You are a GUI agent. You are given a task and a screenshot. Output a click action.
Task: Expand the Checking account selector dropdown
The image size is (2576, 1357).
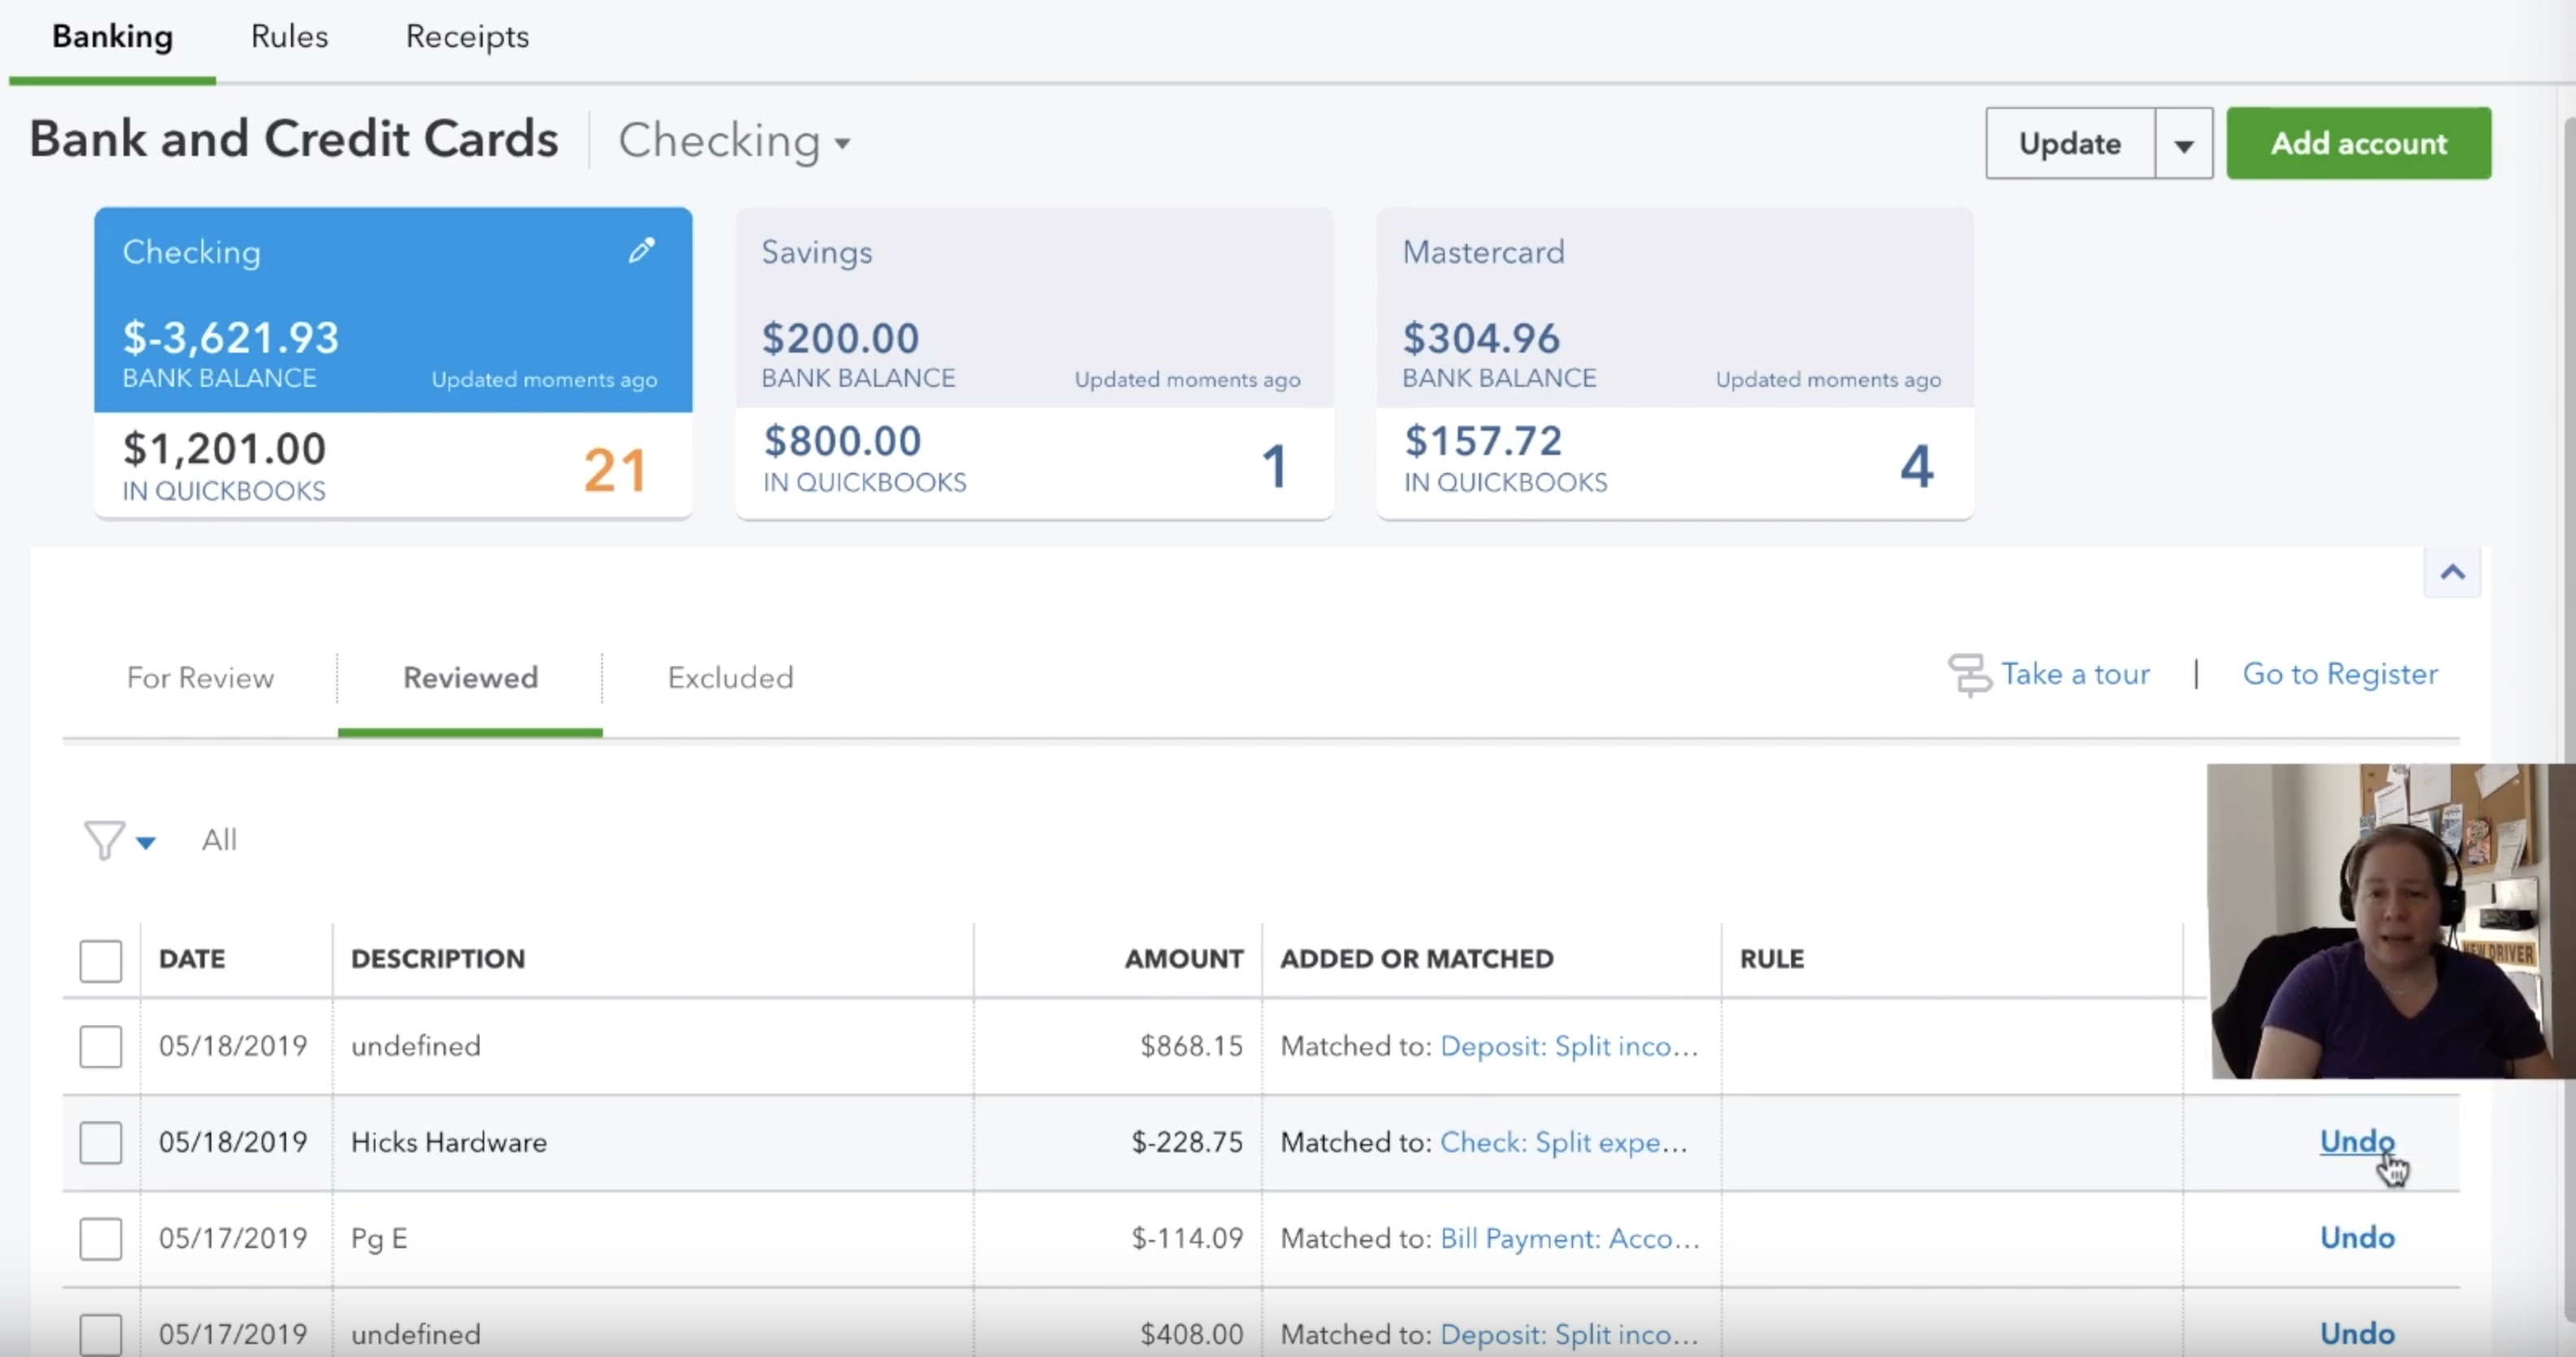coord(735,141)
